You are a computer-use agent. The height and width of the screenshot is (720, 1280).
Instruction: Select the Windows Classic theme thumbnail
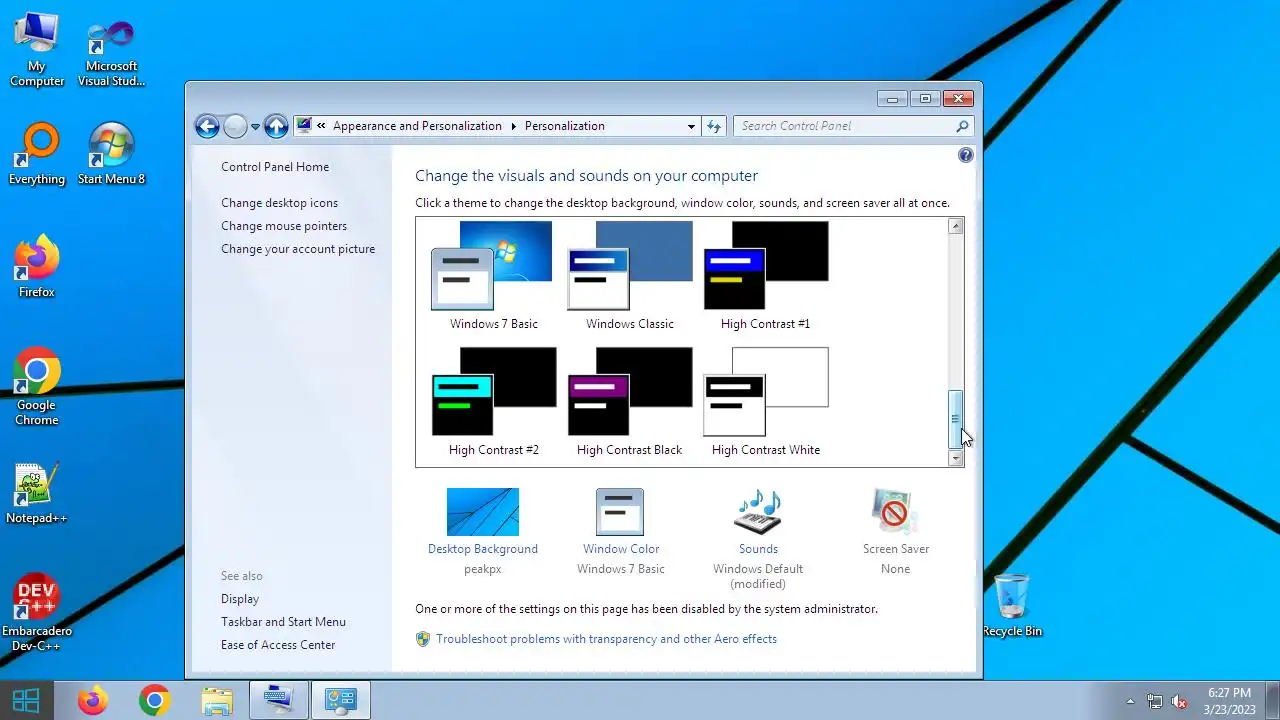tap(630, 266)
